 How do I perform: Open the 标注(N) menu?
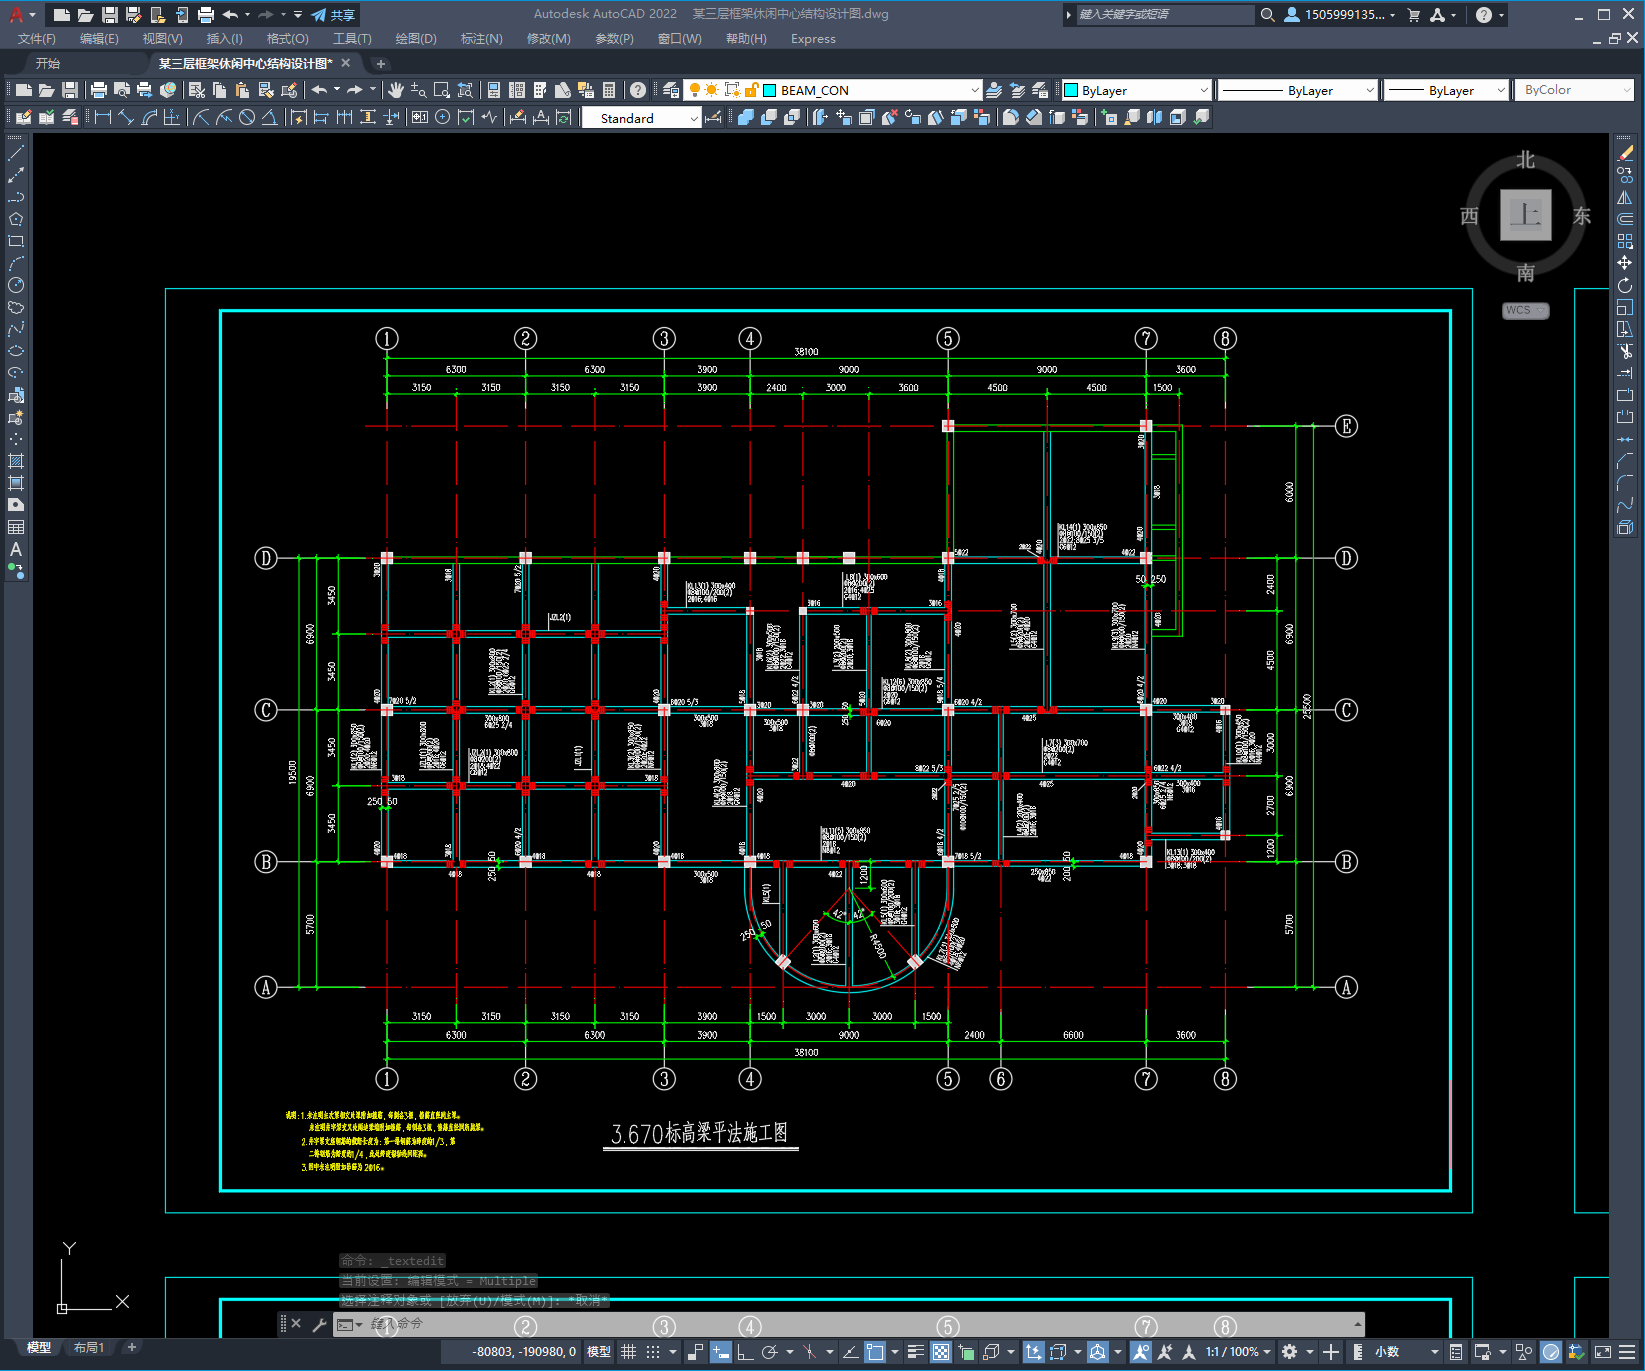481,39
